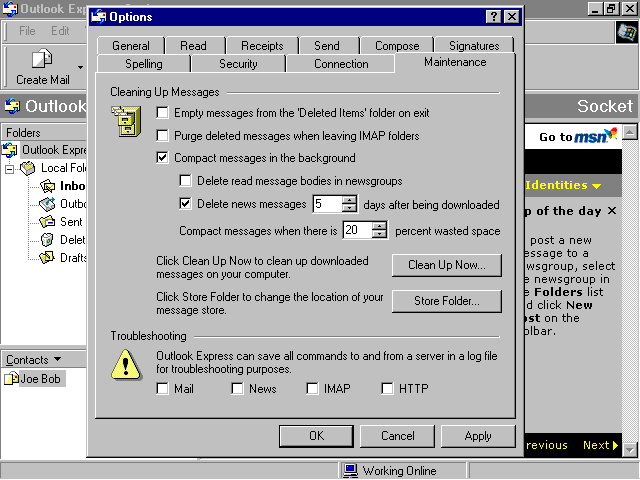The width and height of the screenshot is (640, 480).
Task: Close the tip of the day pane
Action: click(611, 211)
